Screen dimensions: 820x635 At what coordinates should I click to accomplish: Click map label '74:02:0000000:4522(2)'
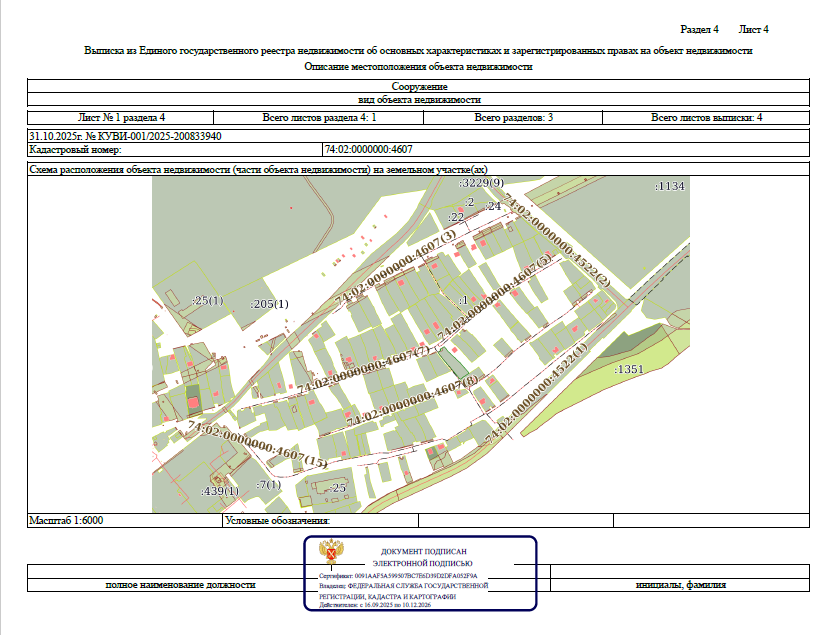[556, 241]
